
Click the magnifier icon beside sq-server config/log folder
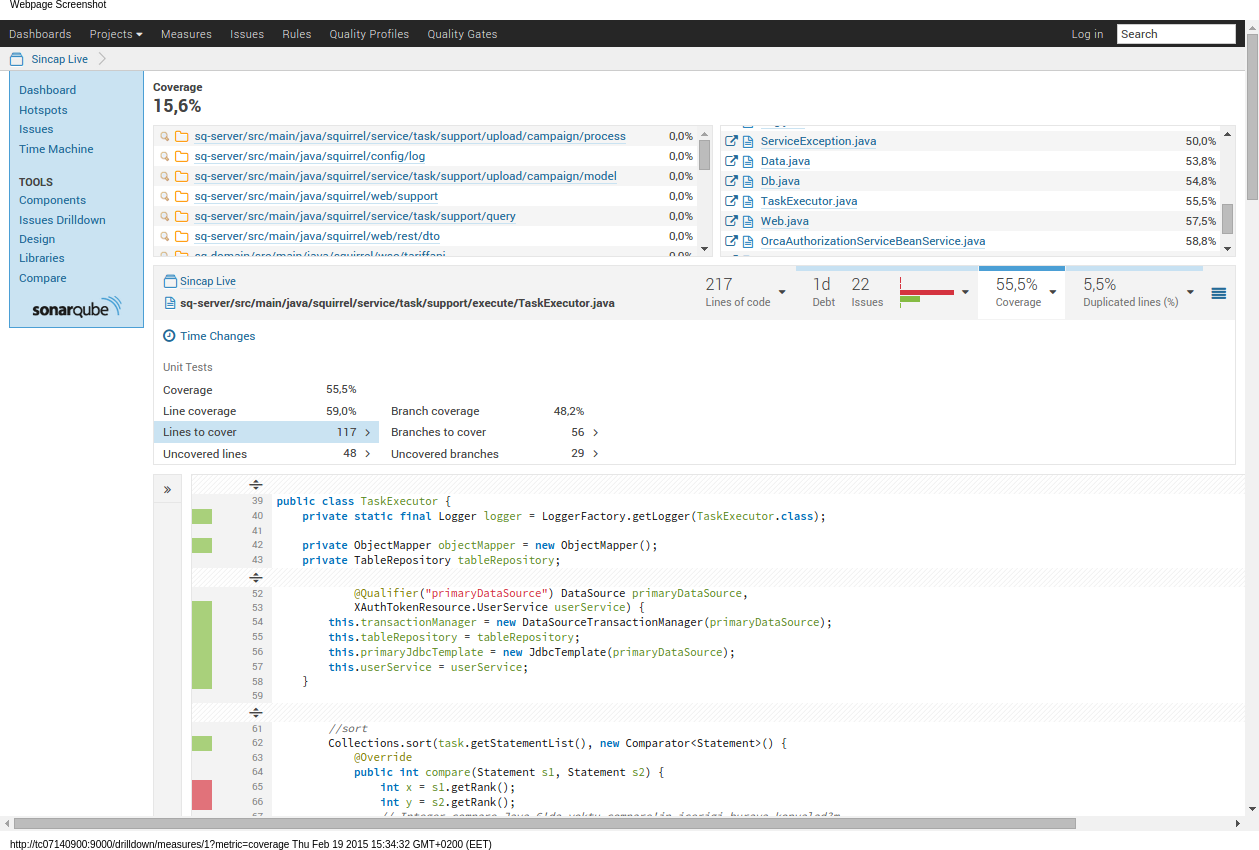click(x=165, y=157)
